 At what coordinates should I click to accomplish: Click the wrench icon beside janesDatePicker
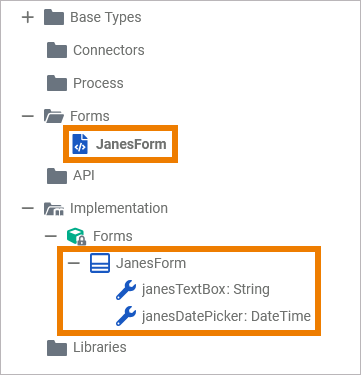(x=126, y=316)
